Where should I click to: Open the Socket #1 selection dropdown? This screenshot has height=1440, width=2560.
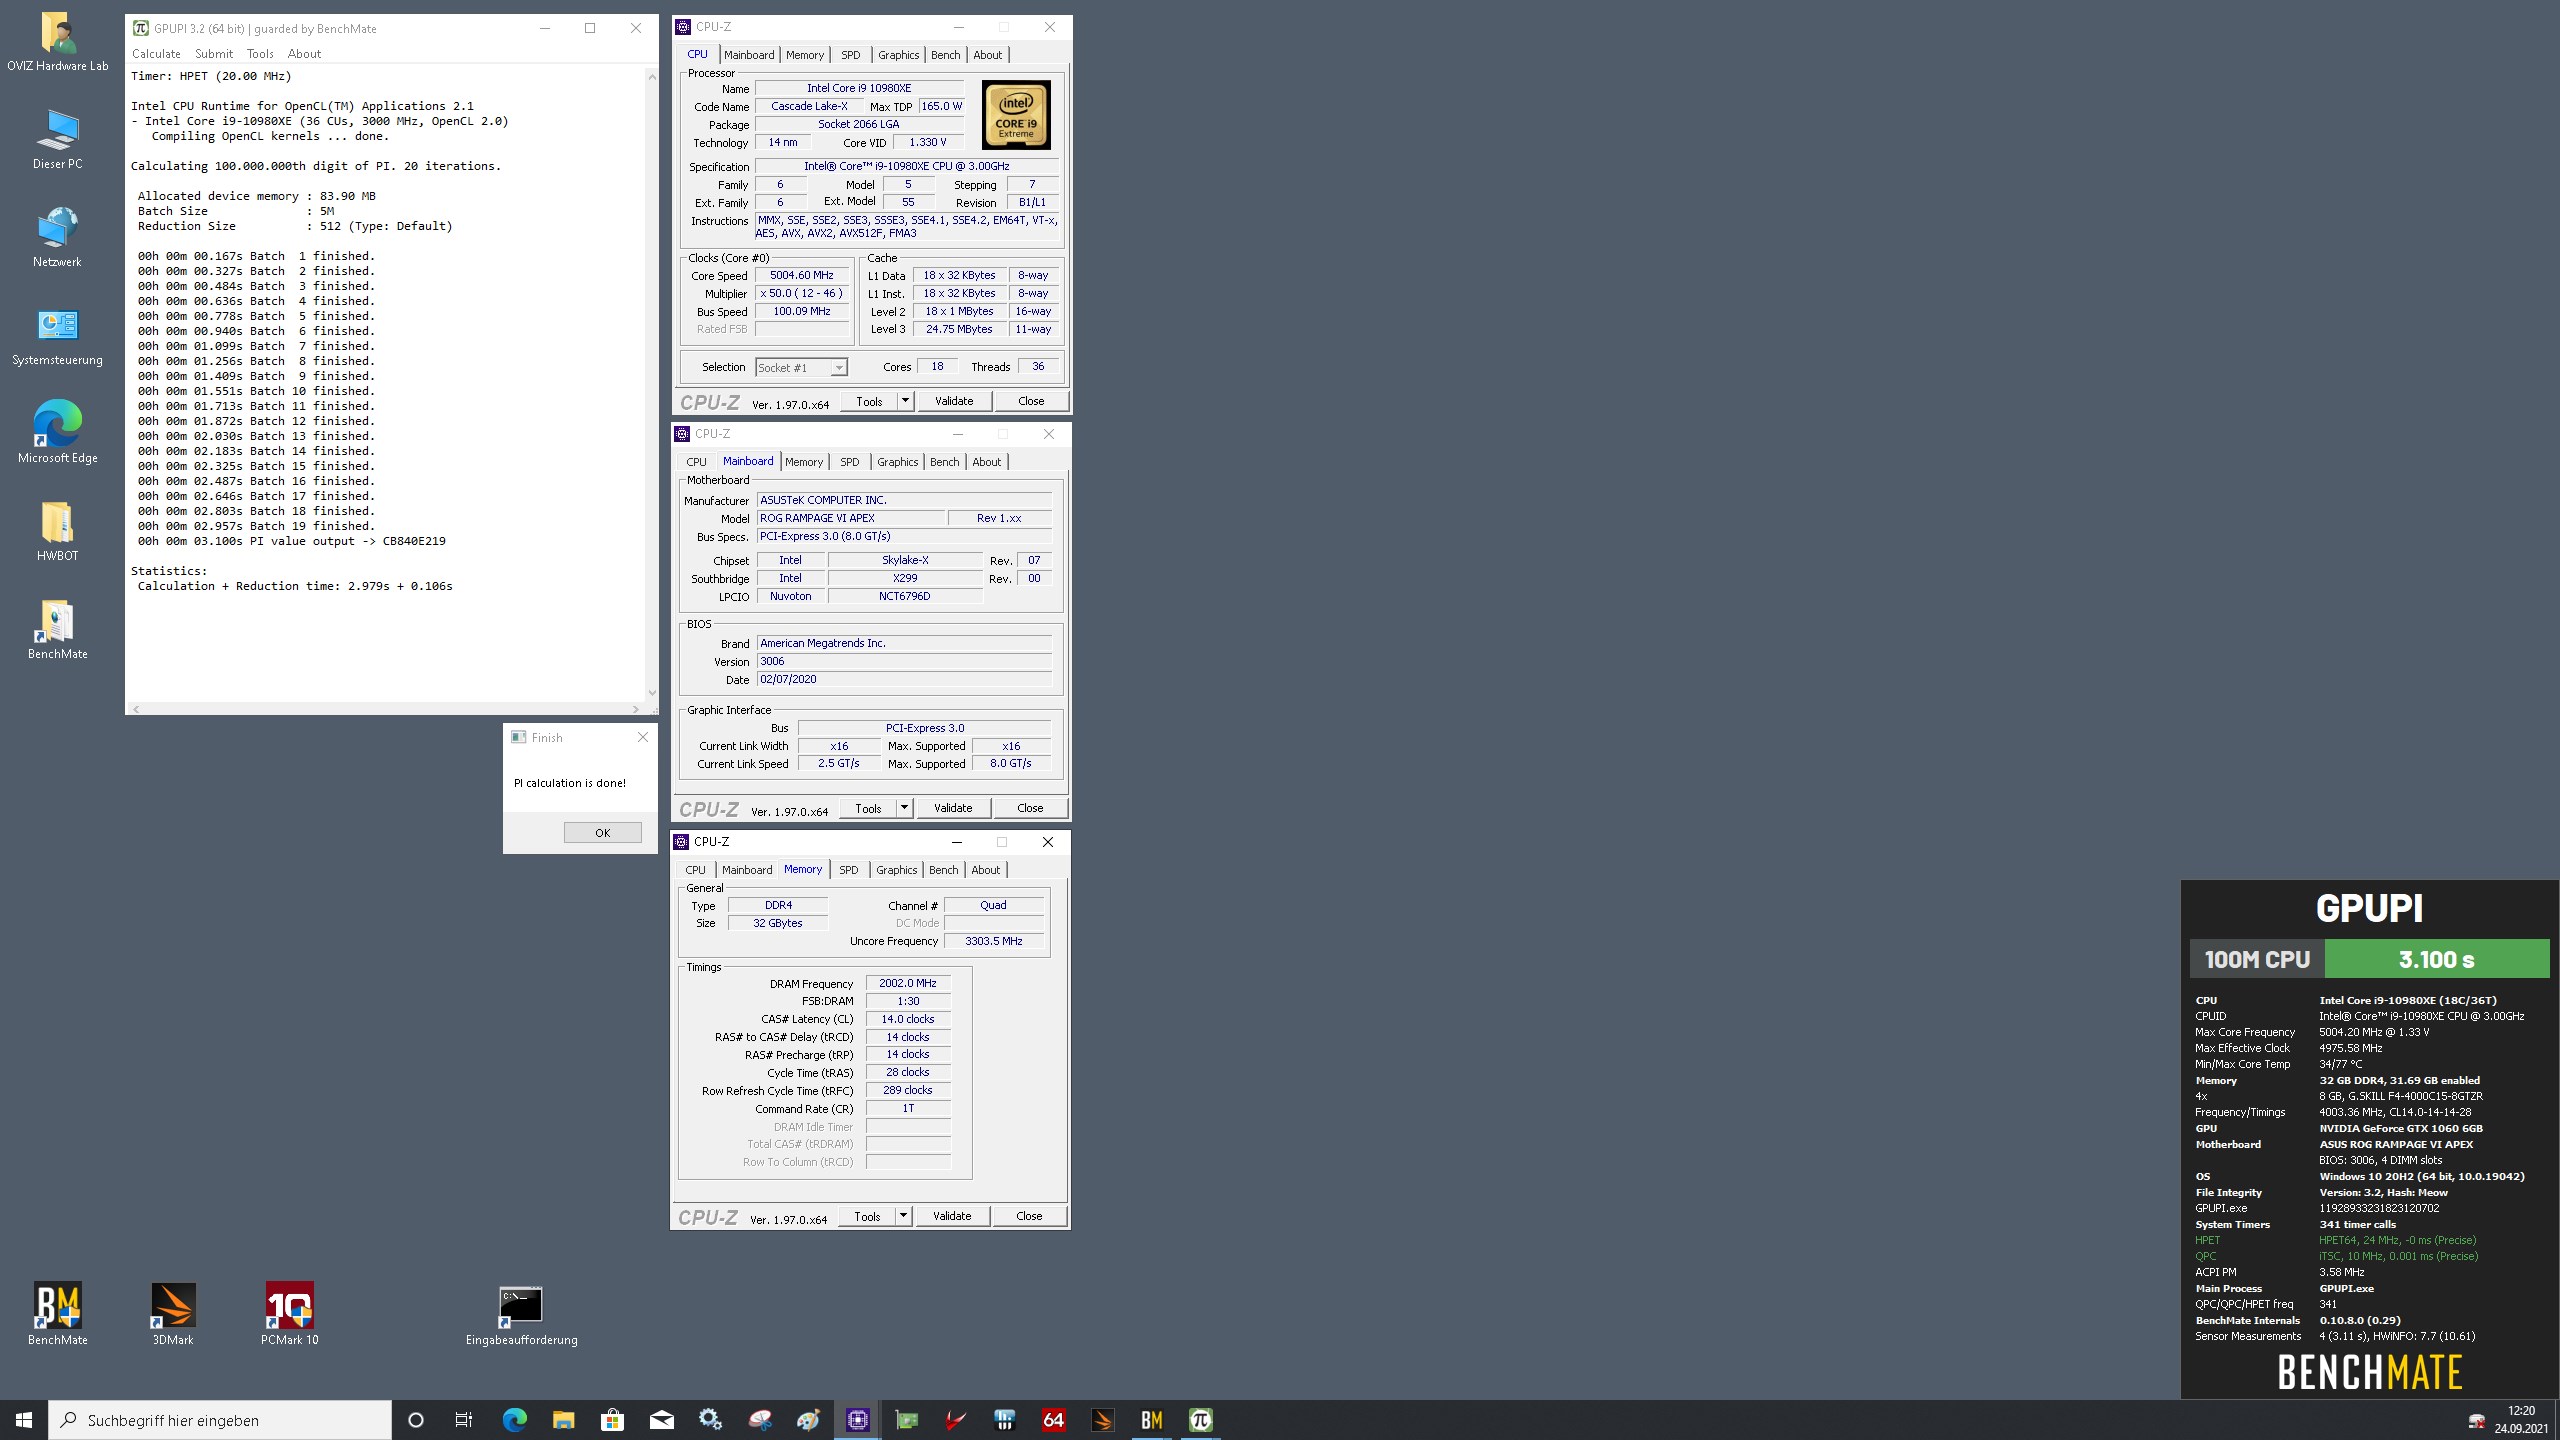[x=801, y=368]
